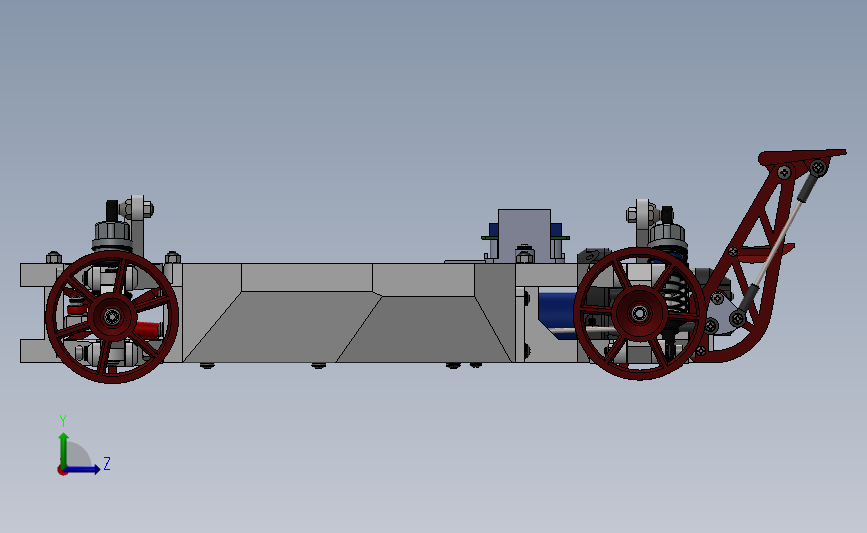Pick the black shock shaft top above left wheel

click(x=112, y=211)
